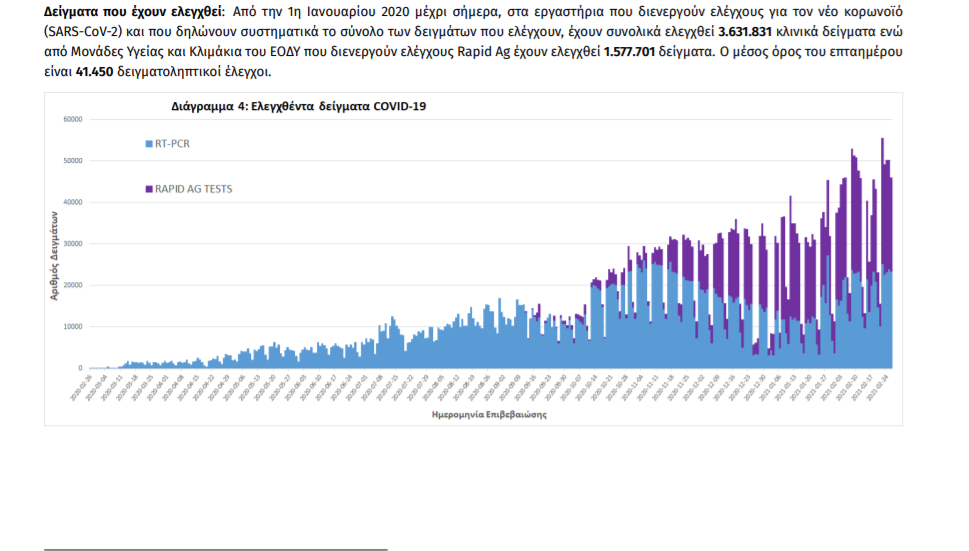Click the bold number 3.631.831

click(751, 33)
